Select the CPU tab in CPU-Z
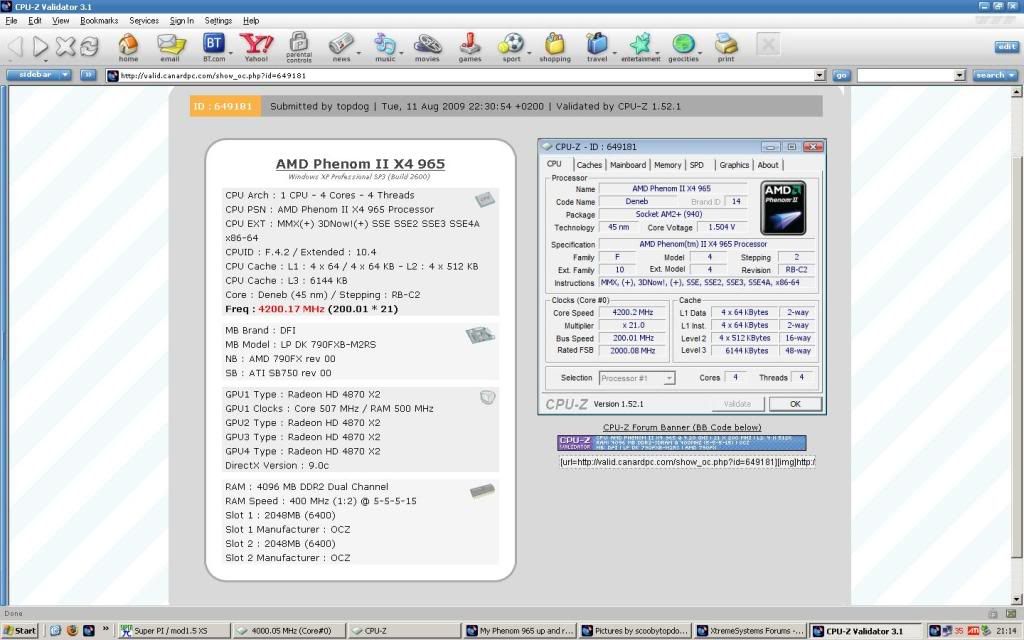Viewport: 1024px width, 640px height. (x=554, y=164)
